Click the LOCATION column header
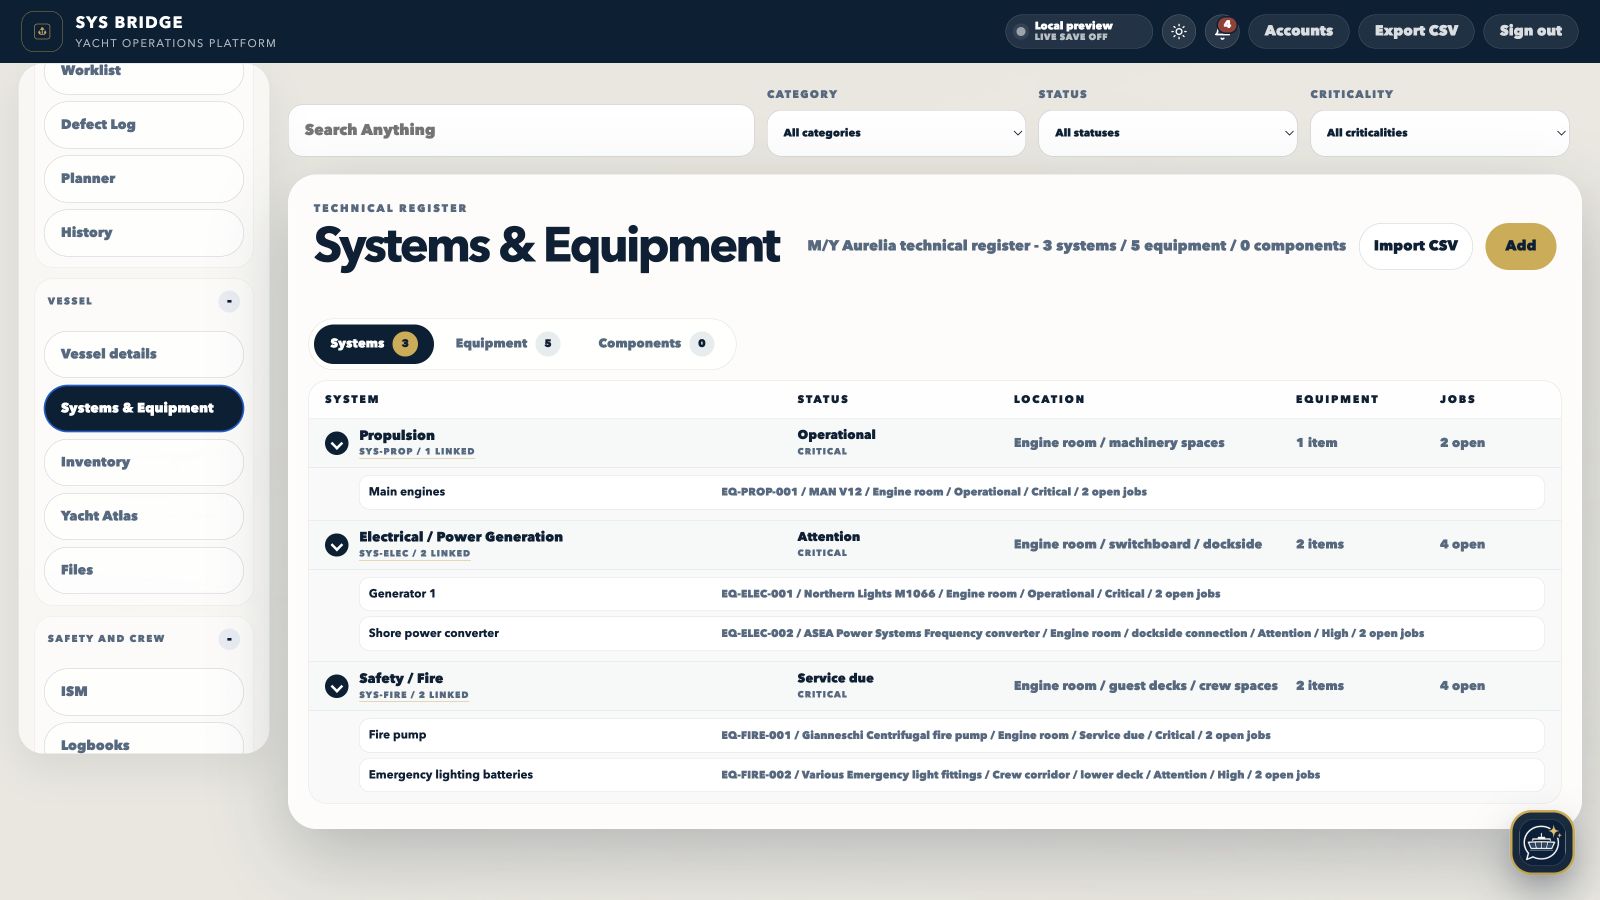Image resolution: width=1600 pixels, height=900 pixels. coord(1049,400)
